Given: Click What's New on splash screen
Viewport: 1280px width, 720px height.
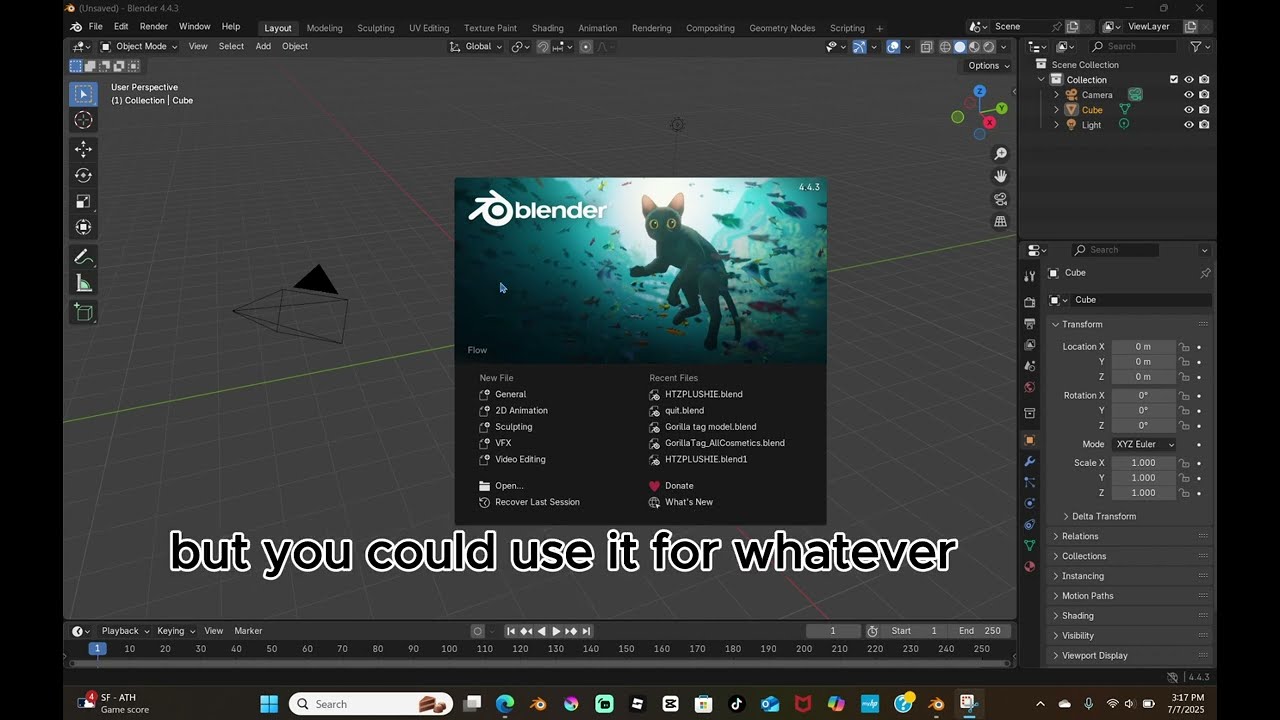Looking at the screenshot, I should pyautogui.click(x=689, y=502).
